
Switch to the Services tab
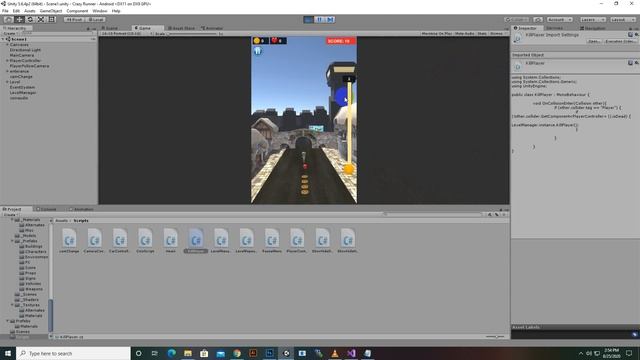[554, 28]
